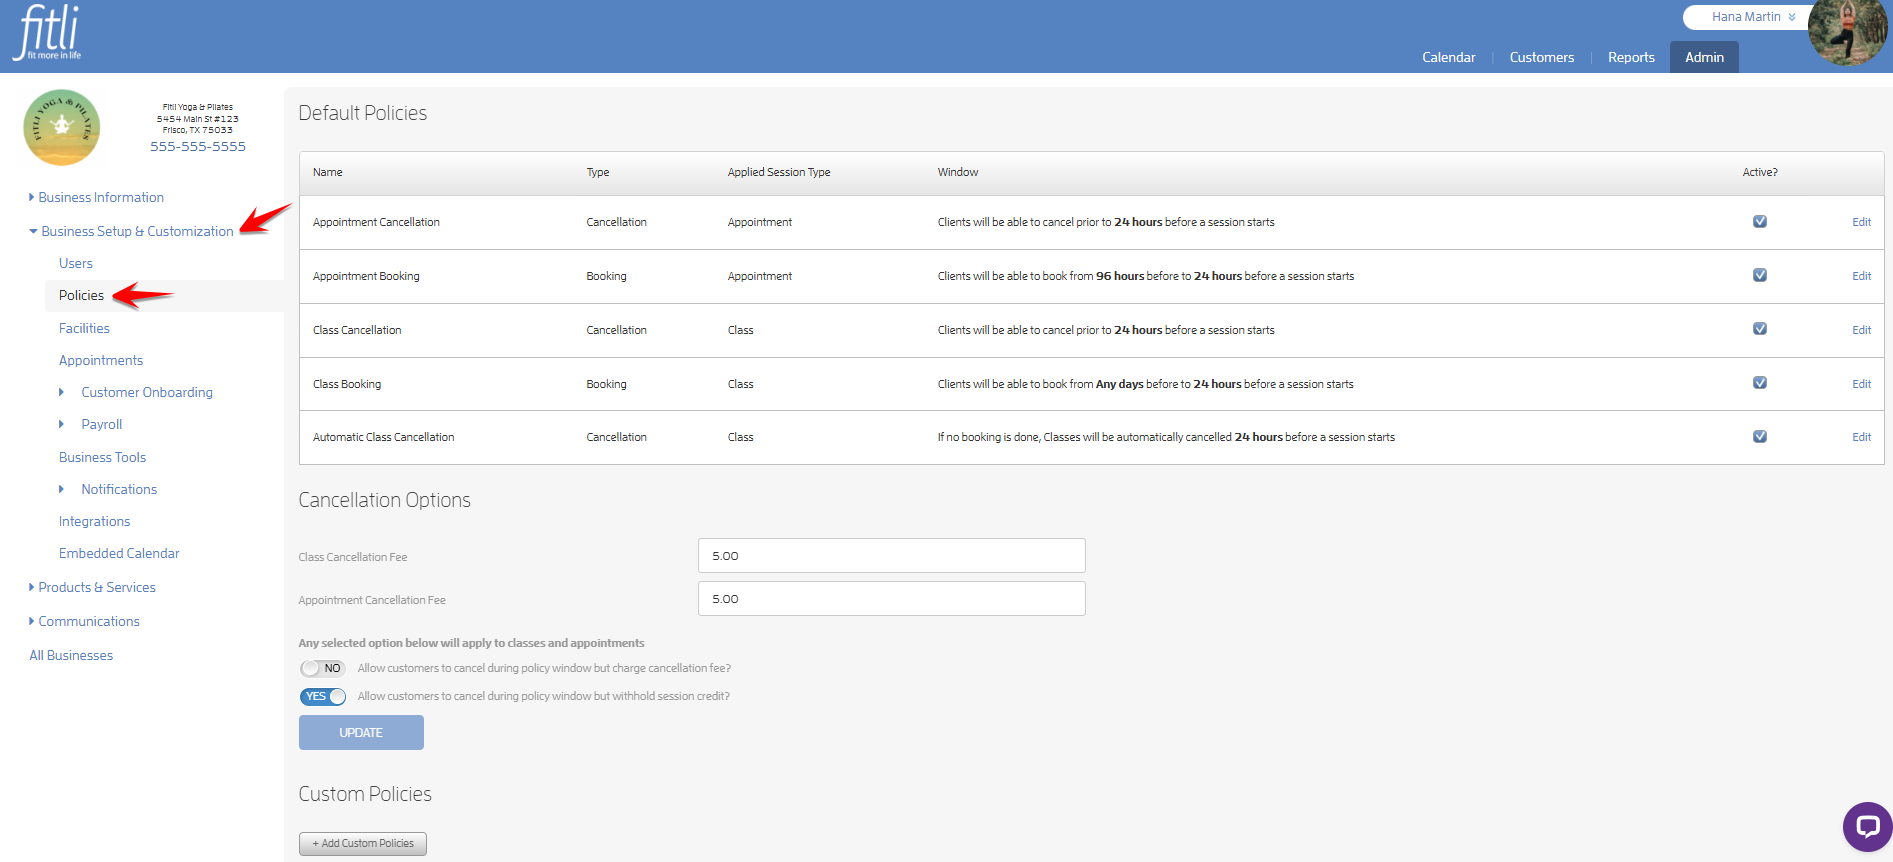Screen dimensions: 1893x862
Task: Switch to the Reports tab
Action: [1631, 57]
